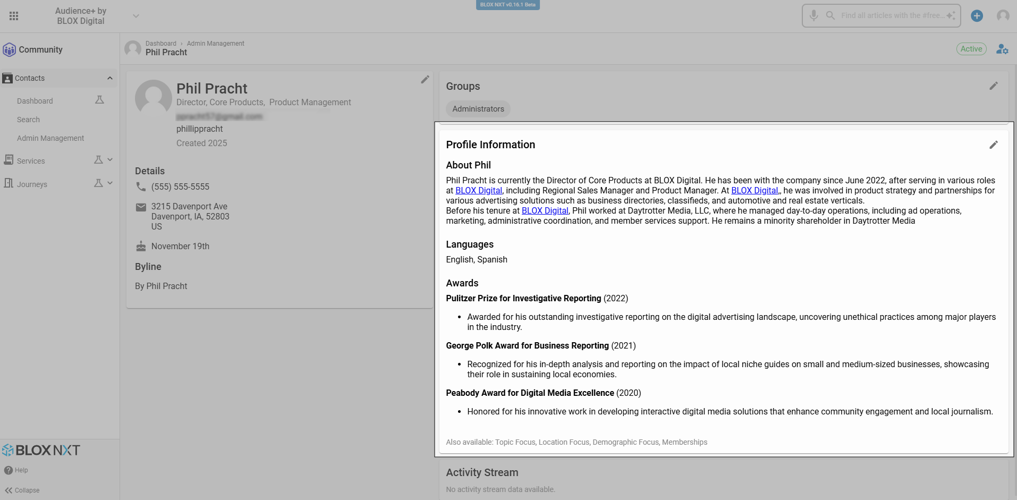Click the beaker icon beside Services
The width and height of the screenshot is (1017, 500).
[99, 160]
